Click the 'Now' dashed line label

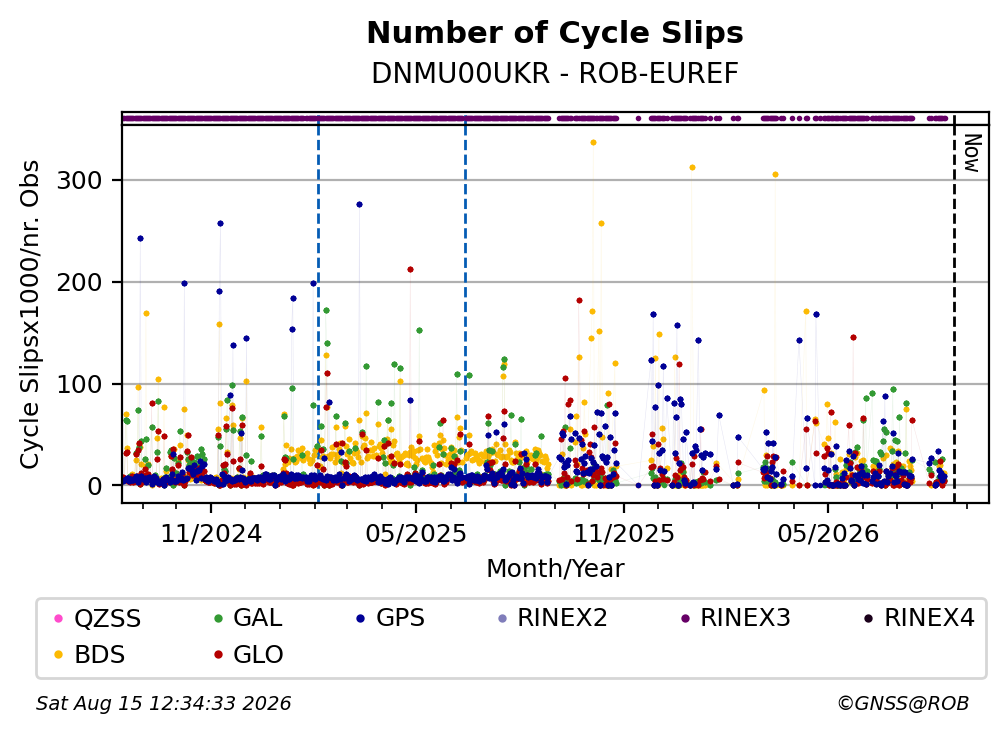pos(971,153)
